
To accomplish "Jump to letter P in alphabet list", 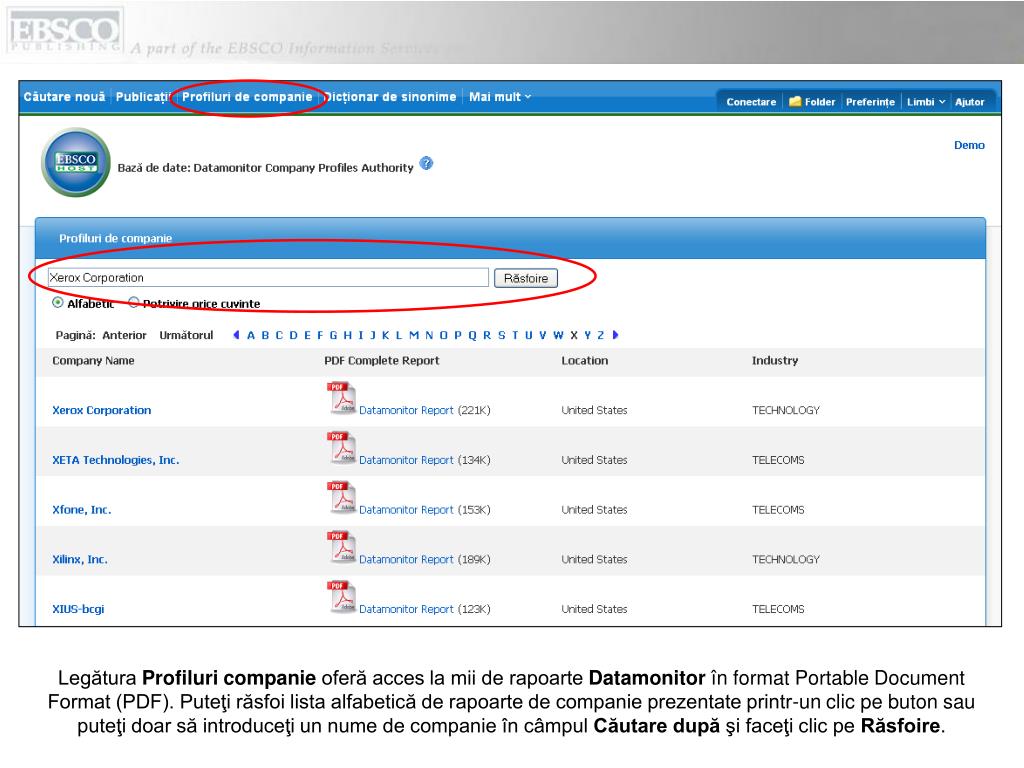I will pyautogui.click(x=458, y=335).
